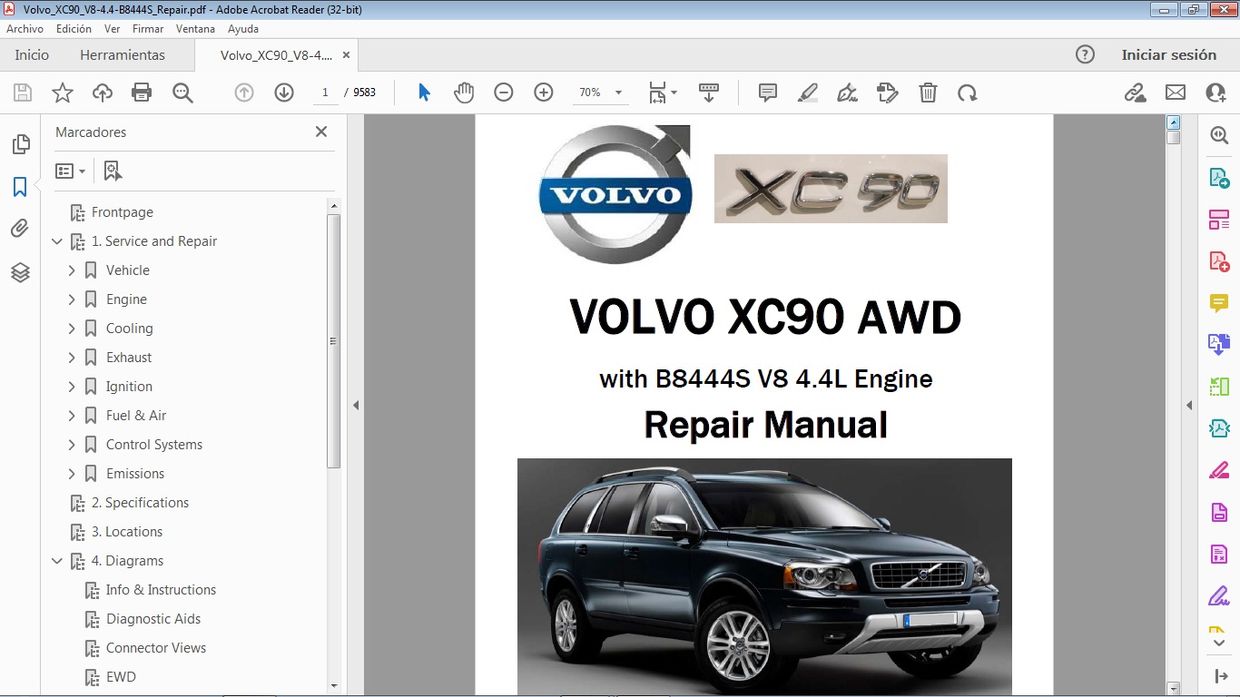This screenshot has height=697, width=1240.
Task: Open the Fill & Sign pen tool
Action: click(847, 92)
